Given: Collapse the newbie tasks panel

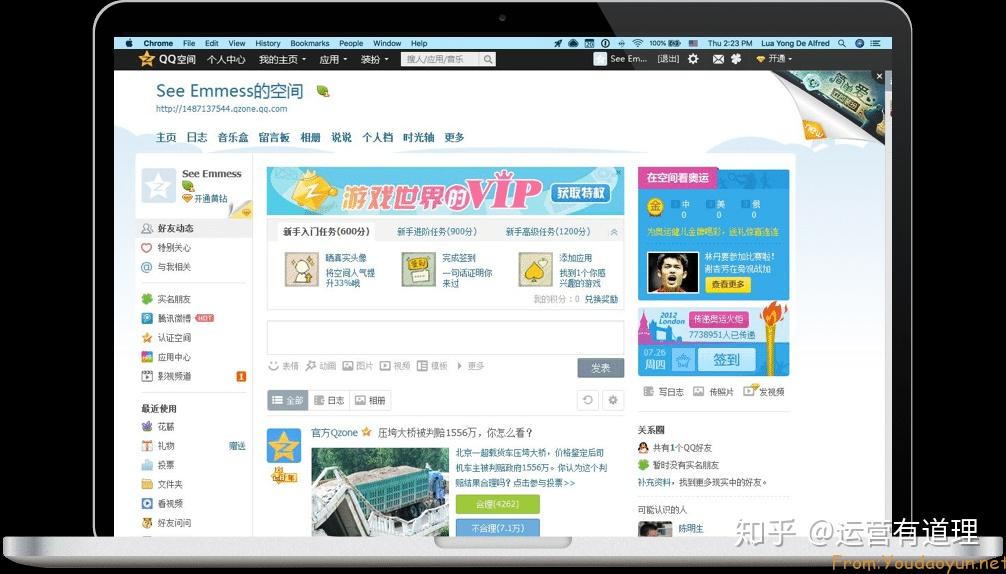Looking at the screenshot, I should [x=614, y=232].
